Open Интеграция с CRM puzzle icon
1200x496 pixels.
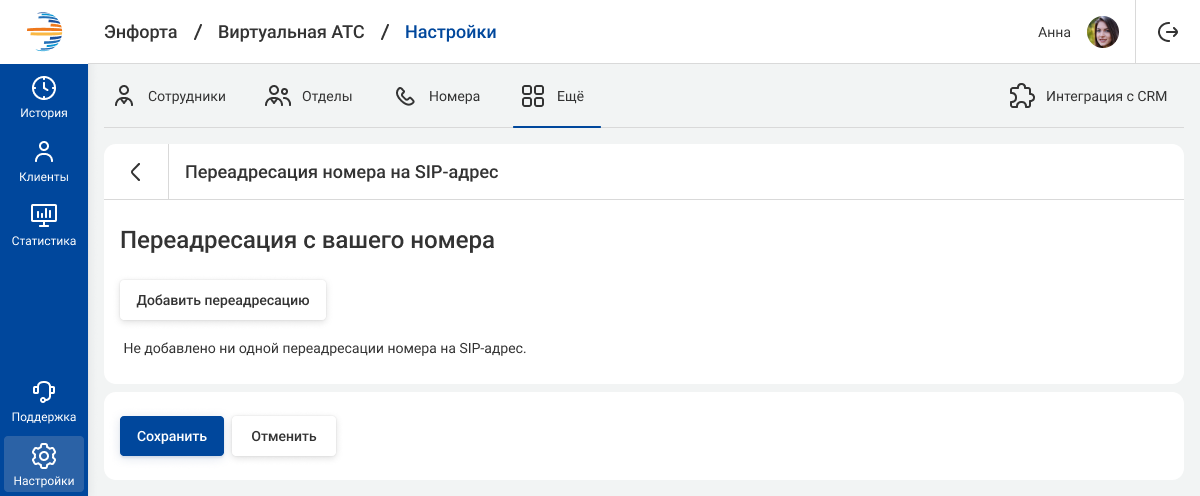[x=1021, y=97]
